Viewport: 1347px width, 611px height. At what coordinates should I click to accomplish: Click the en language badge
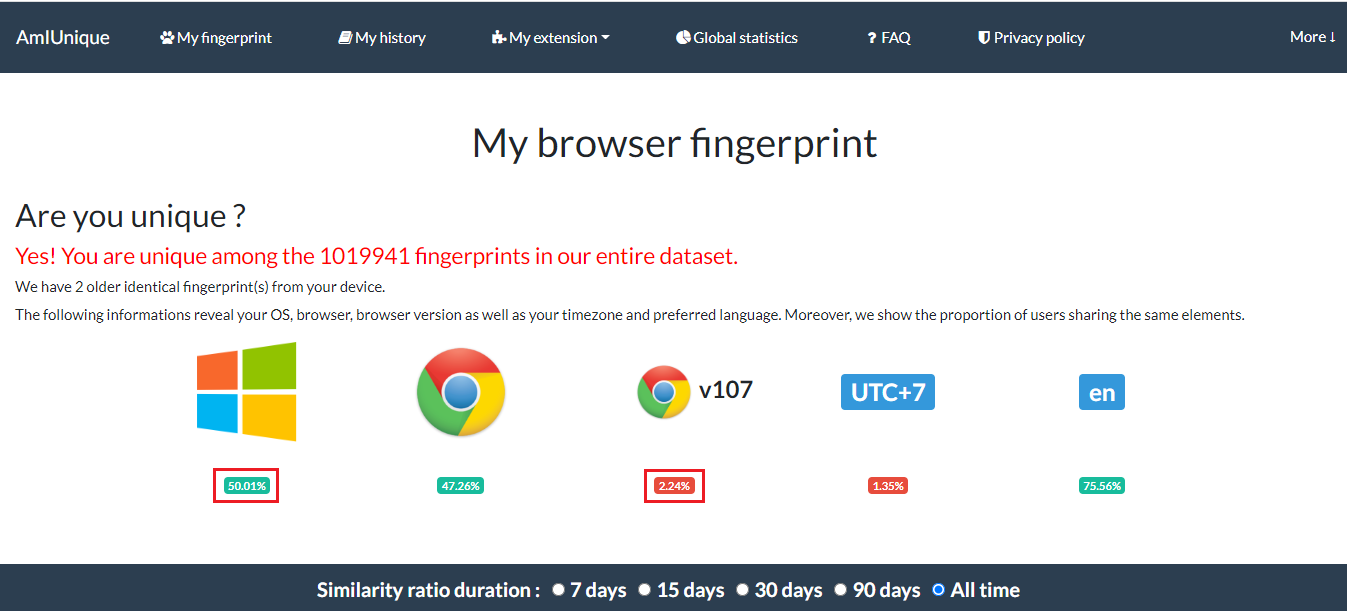pos(1102,392)
